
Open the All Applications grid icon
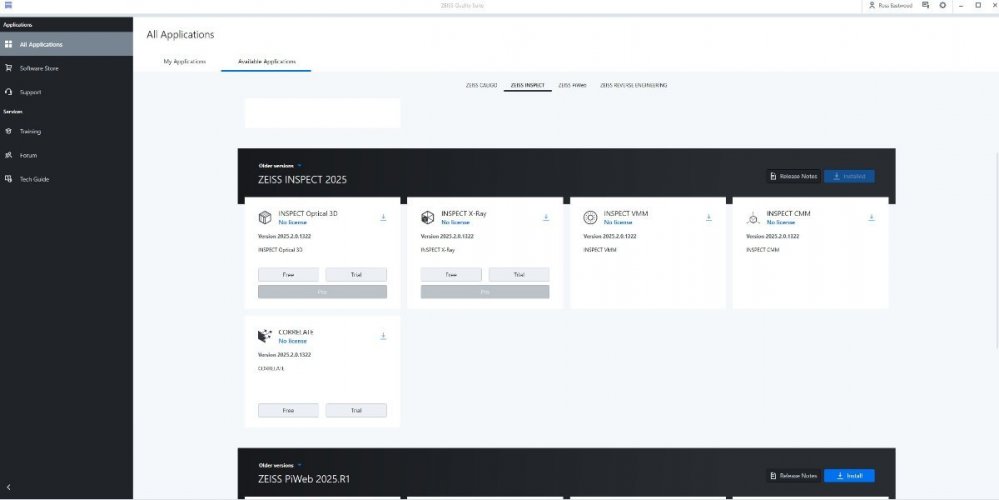tap(8, 45)
